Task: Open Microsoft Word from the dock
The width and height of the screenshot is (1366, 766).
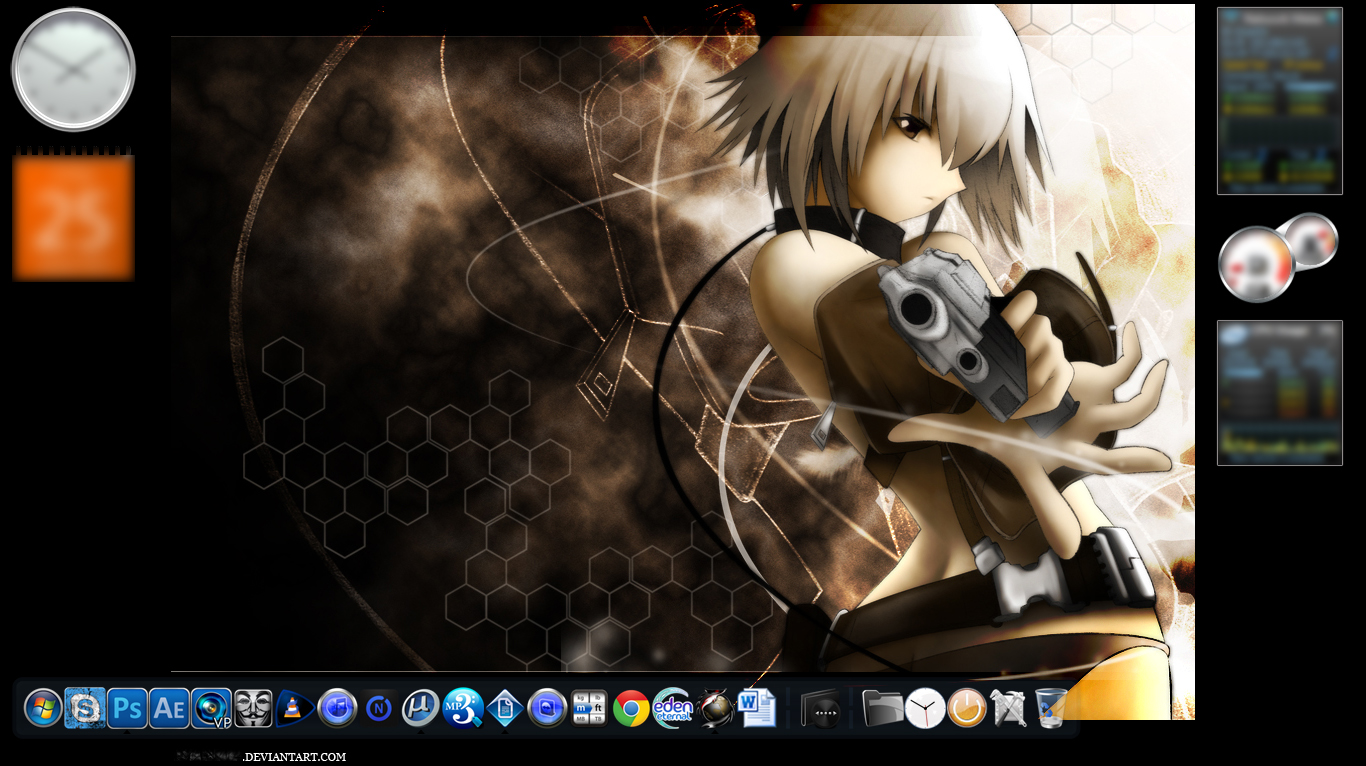Action: click(757, 708)
